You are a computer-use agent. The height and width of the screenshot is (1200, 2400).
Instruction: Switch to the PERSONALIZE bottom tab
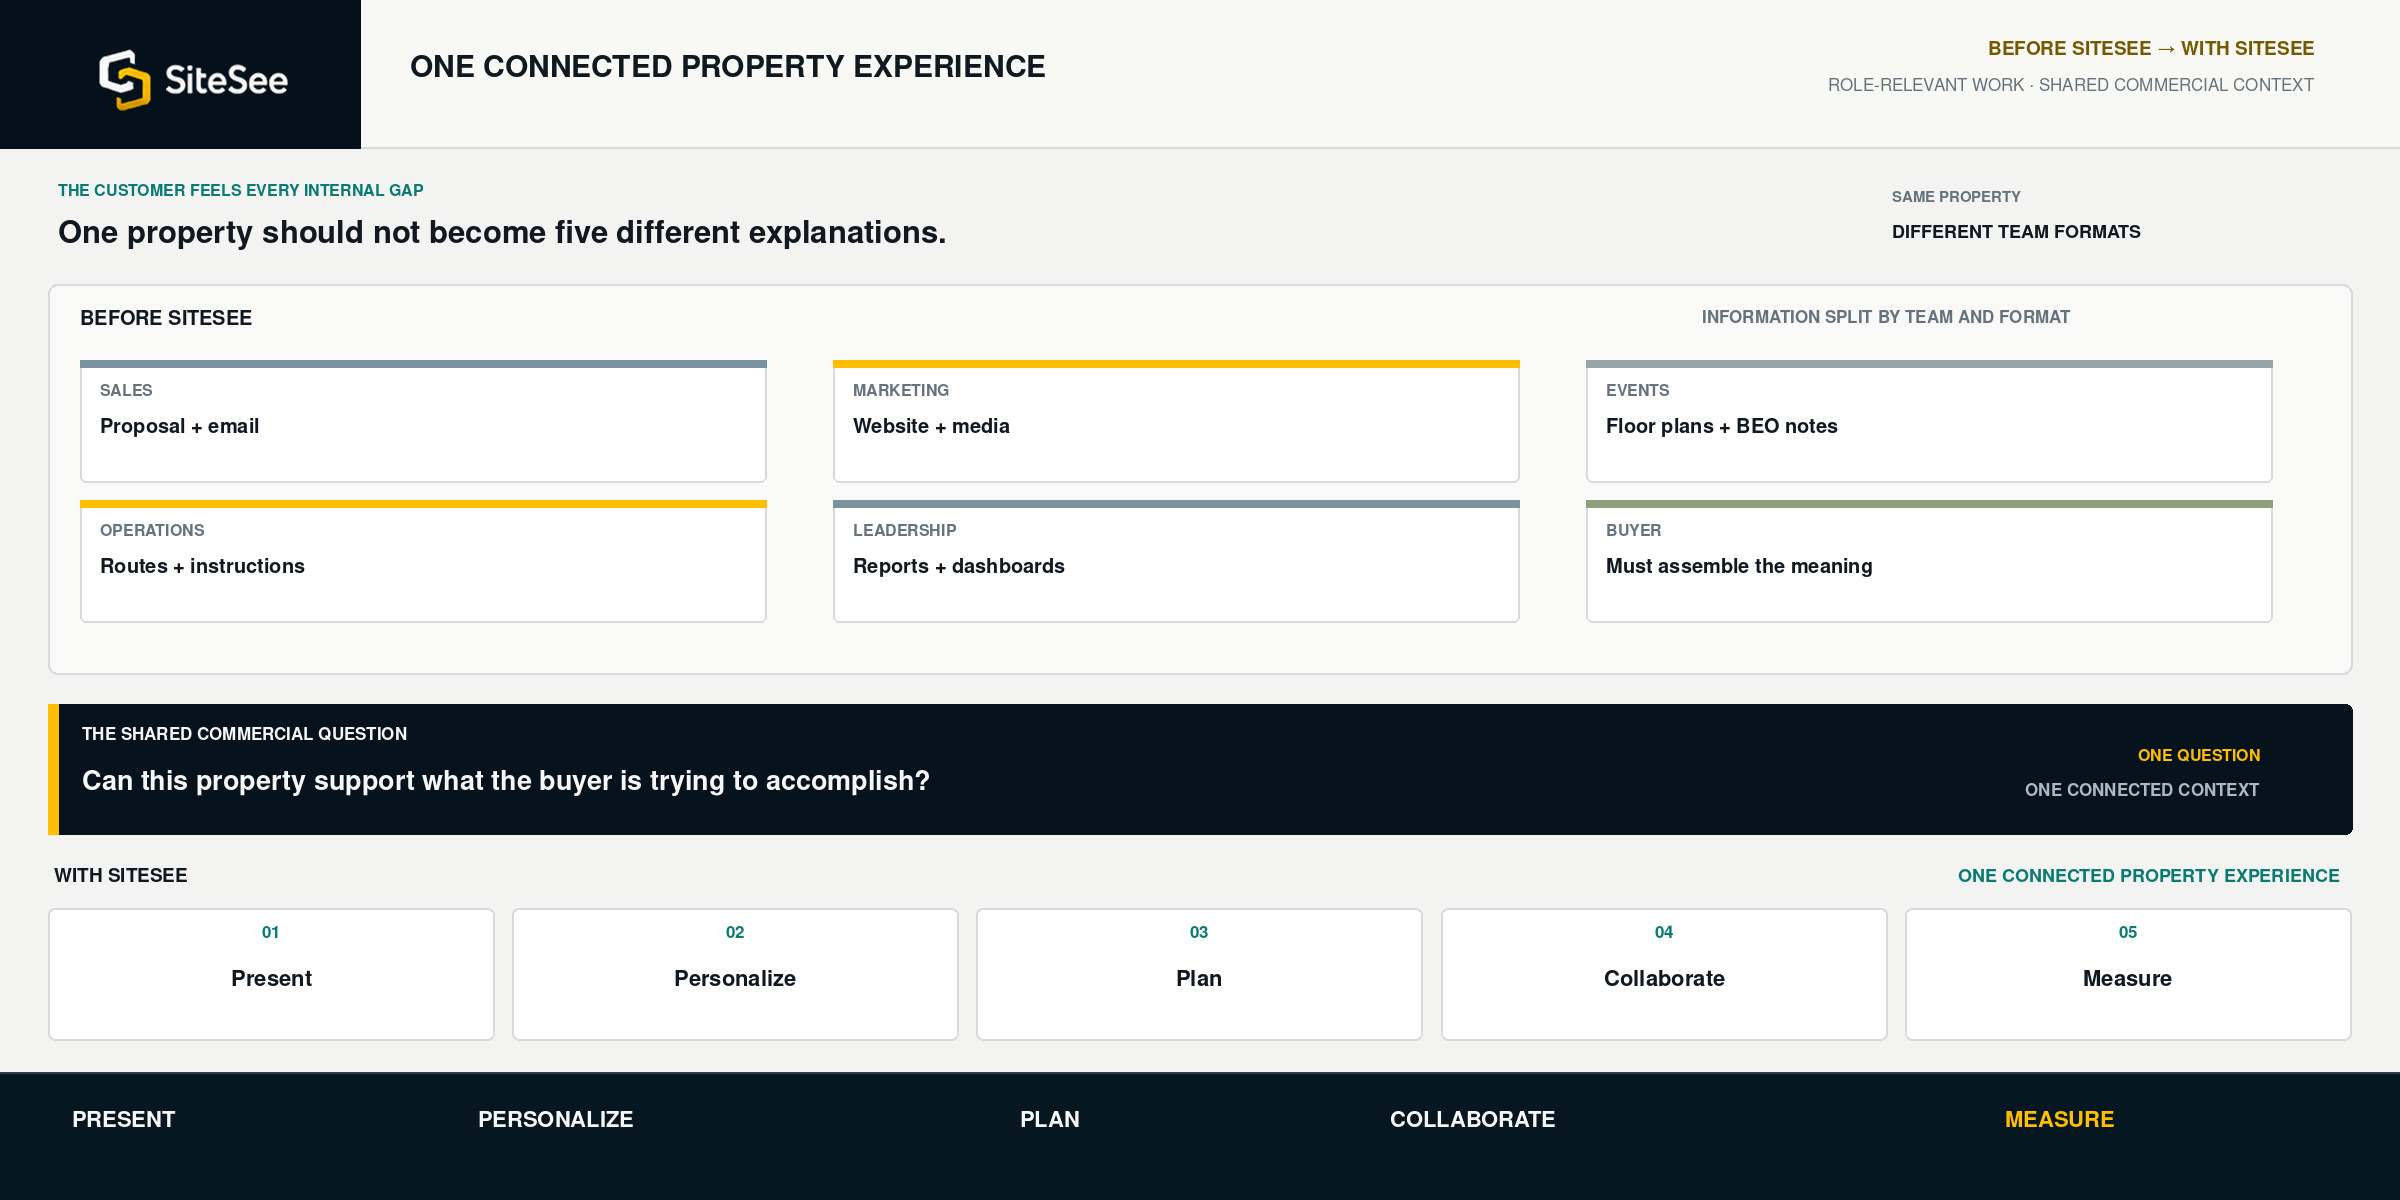click(556, 1119)
